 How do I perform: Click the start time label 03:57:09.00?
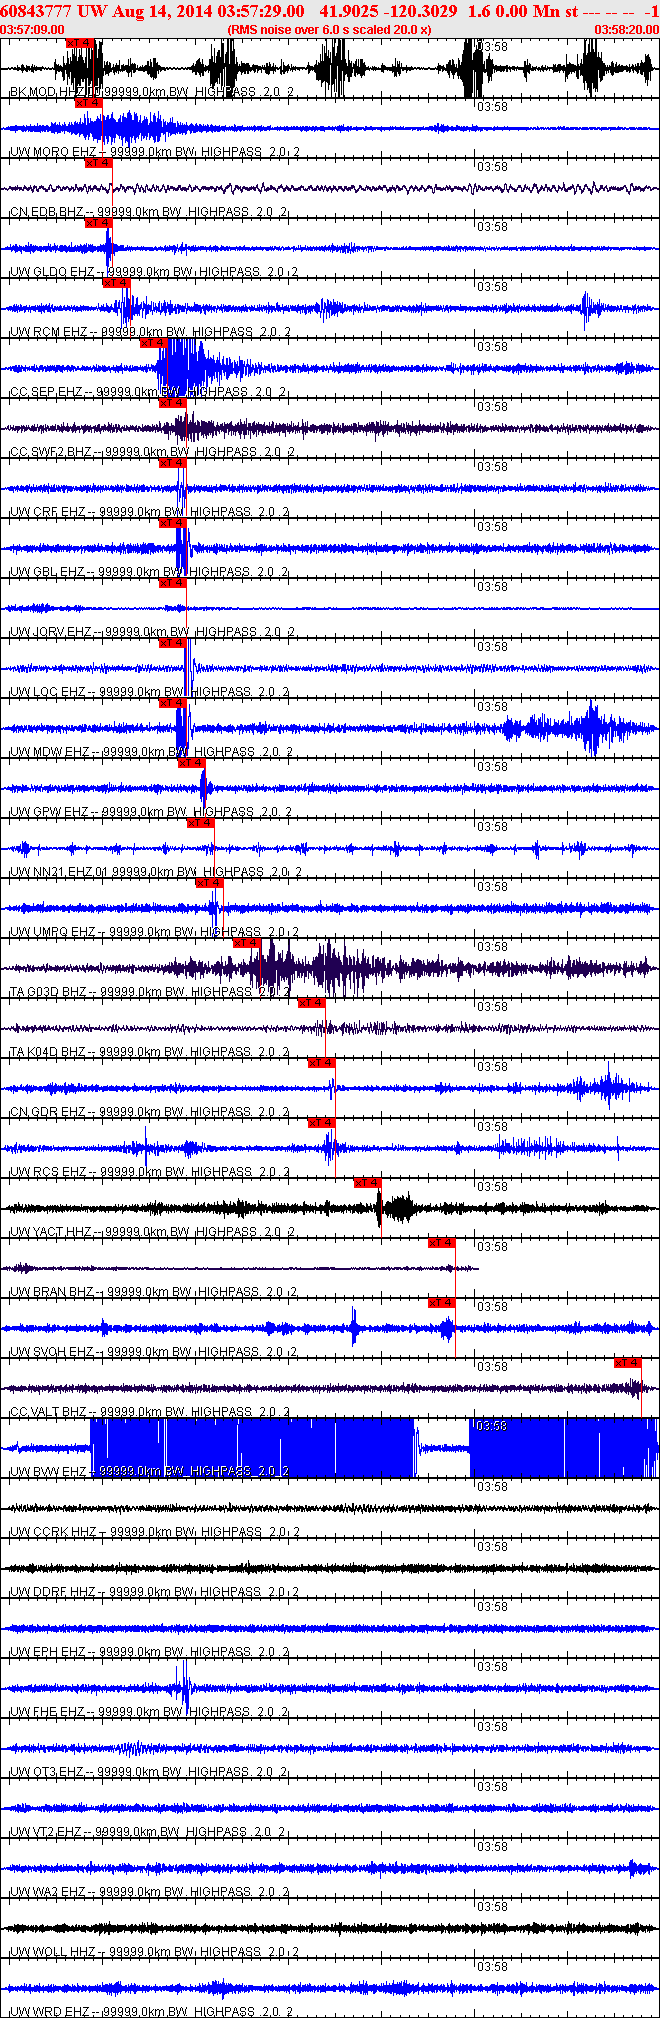32,29
